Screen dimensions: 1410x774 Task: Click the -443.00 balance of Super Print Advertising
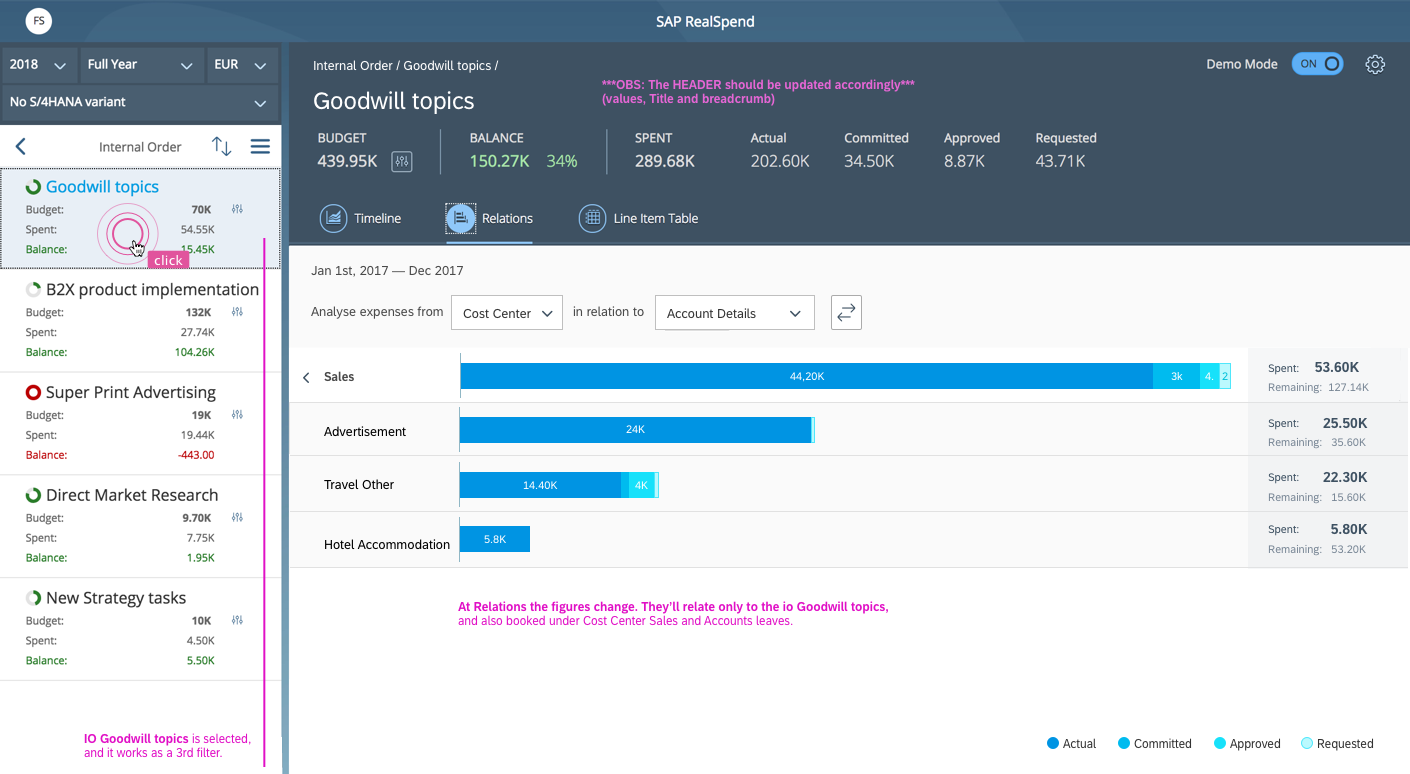click(196, 455)
